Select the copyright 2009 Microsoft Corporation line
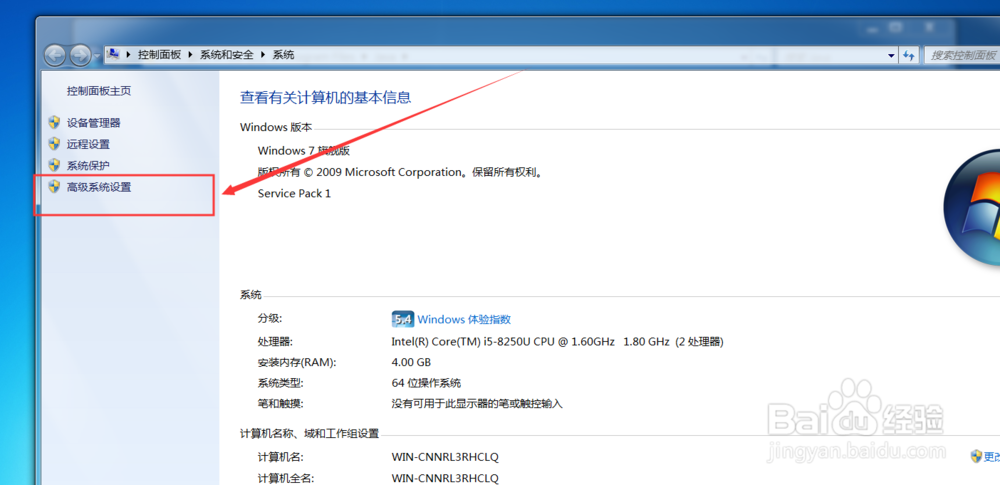This screenshot has width=1000, height=485. coord(400,172)
